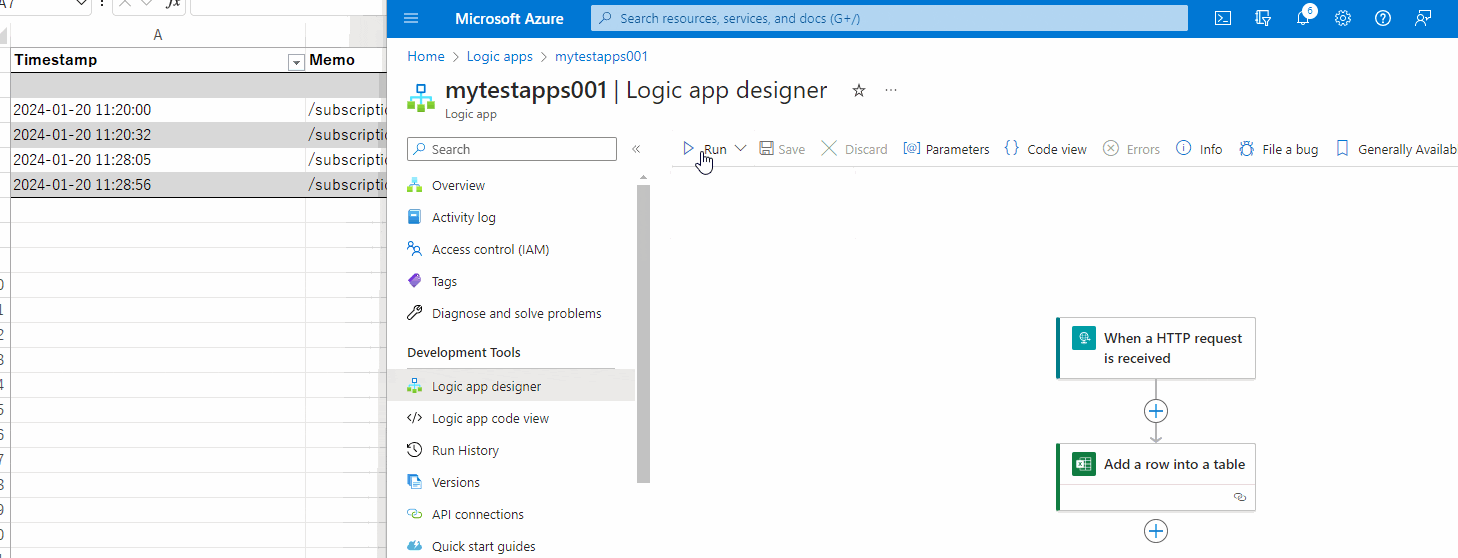Open the Help question mark icon
Image resolution: width=1458 pixels, height=558 pixels.
pyautogui.click(x=1383, y=18)
